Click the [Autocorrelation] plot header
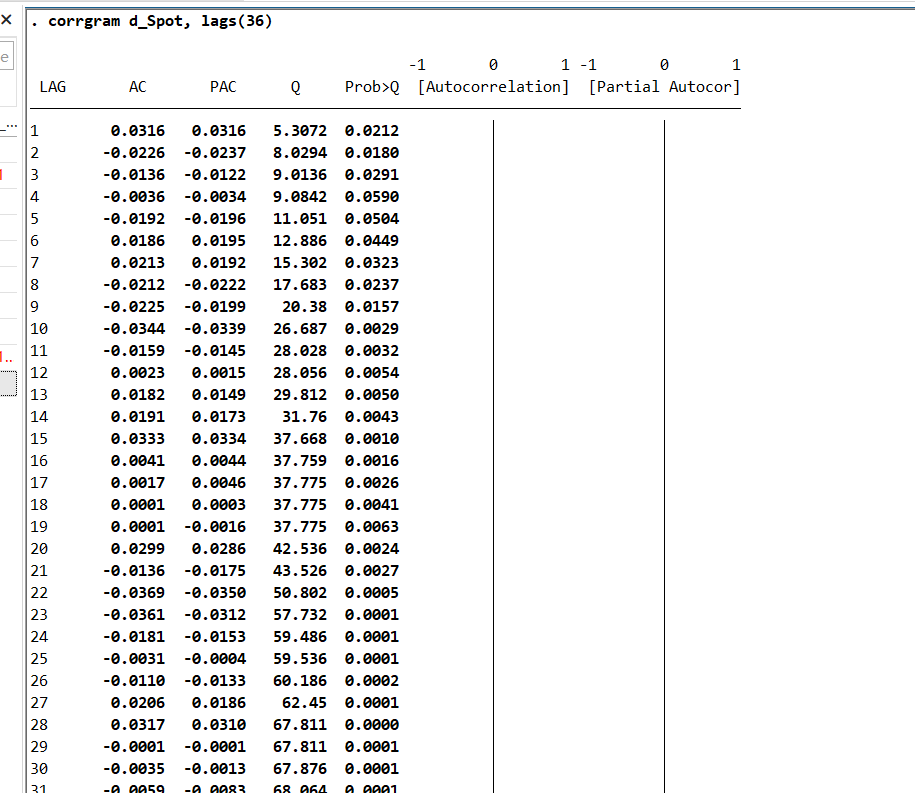 tap(493, 87)
